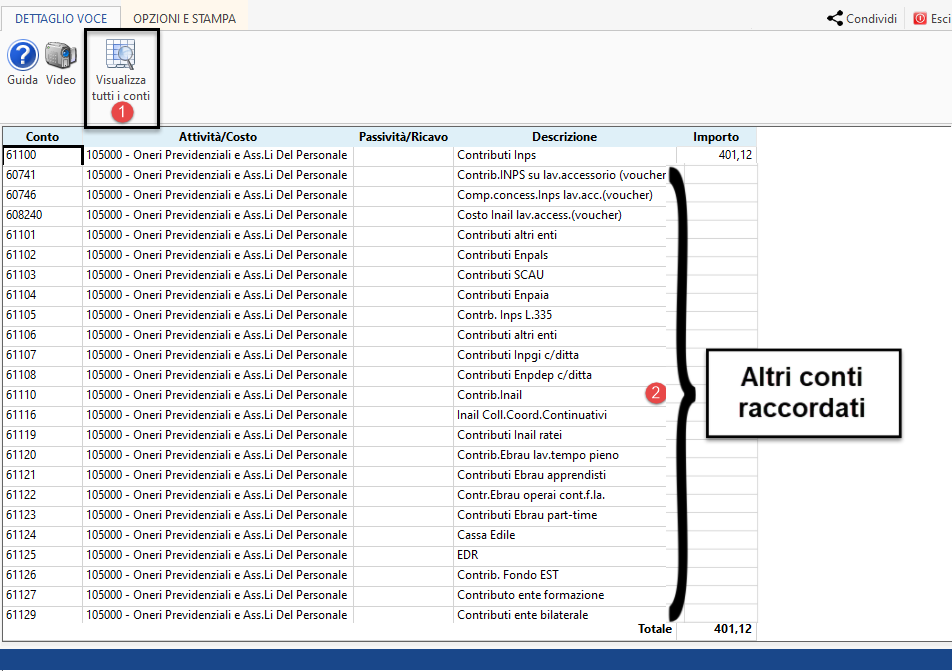The height and width of the screenshot is (671, 952).
Task: Click Costo Inail lav.access.(voucher) description
Action: 560,215
